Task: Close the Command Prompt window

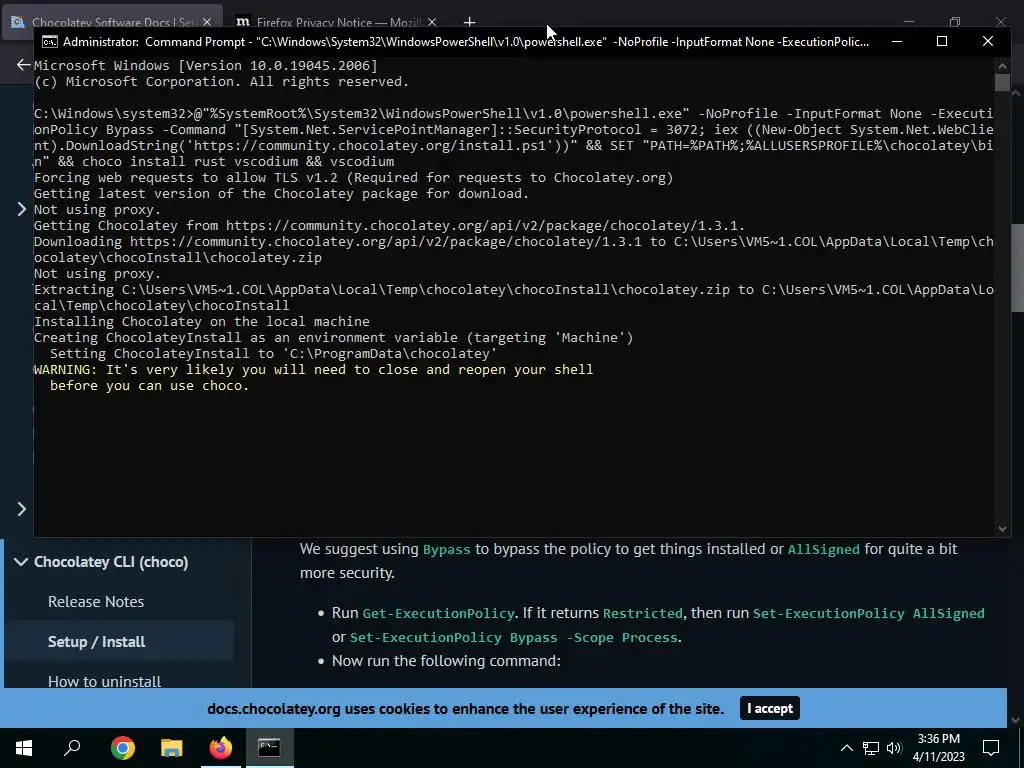Action: (987, 41)
